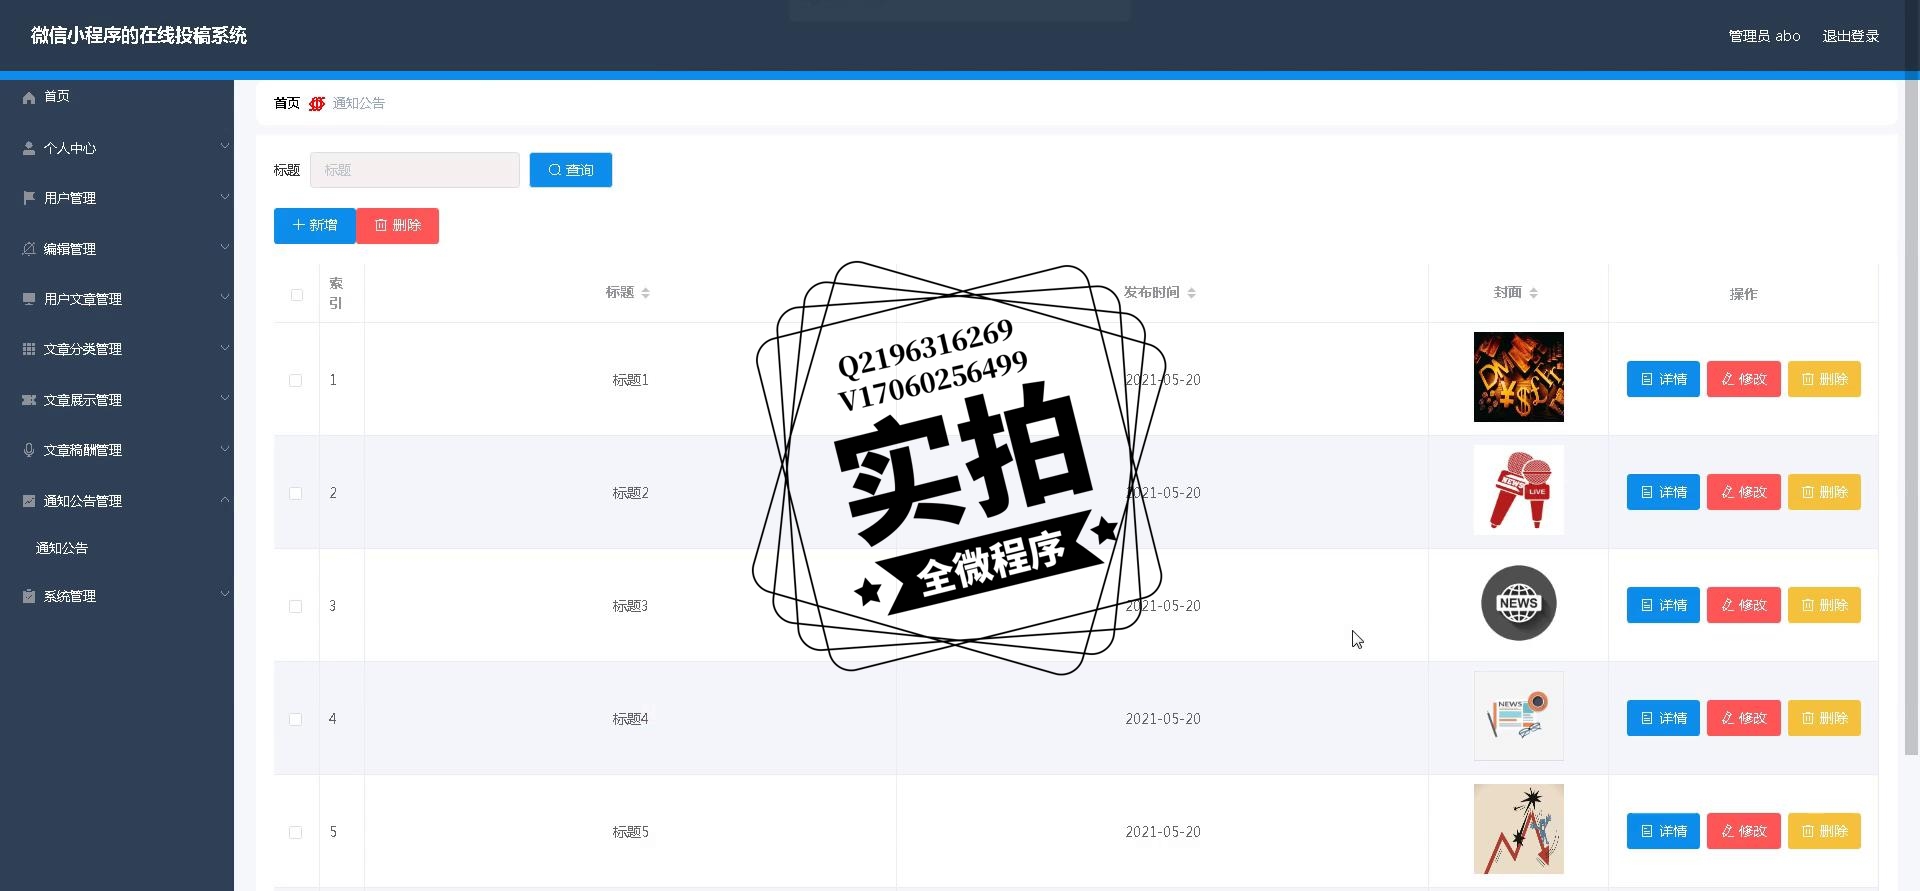Expand the 文章稿酬管理 menu chevron
1920x891 pixels.
pyautogui.click(x=225, y=448)
